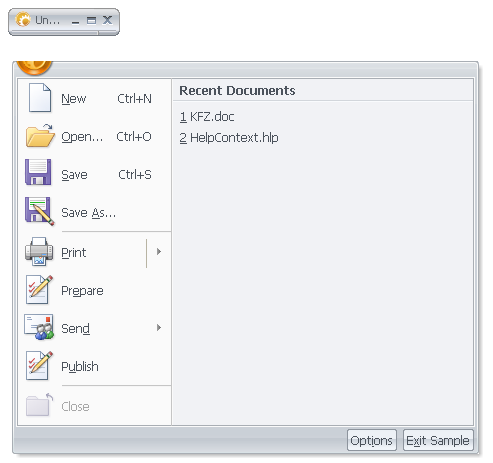Screen dimensions: 493x463
Task: Maximize the small untitled window
Action: tap(91, 21)
